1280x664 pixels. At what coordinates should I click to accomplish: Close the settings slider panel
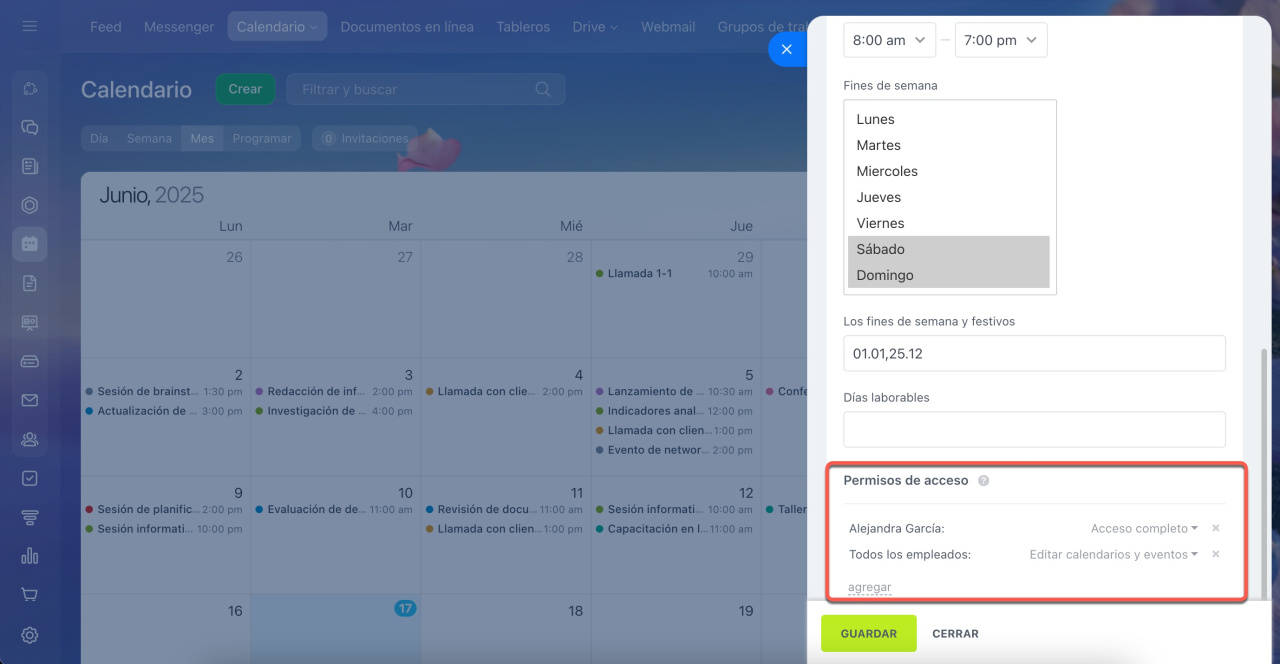click(786, 49)
